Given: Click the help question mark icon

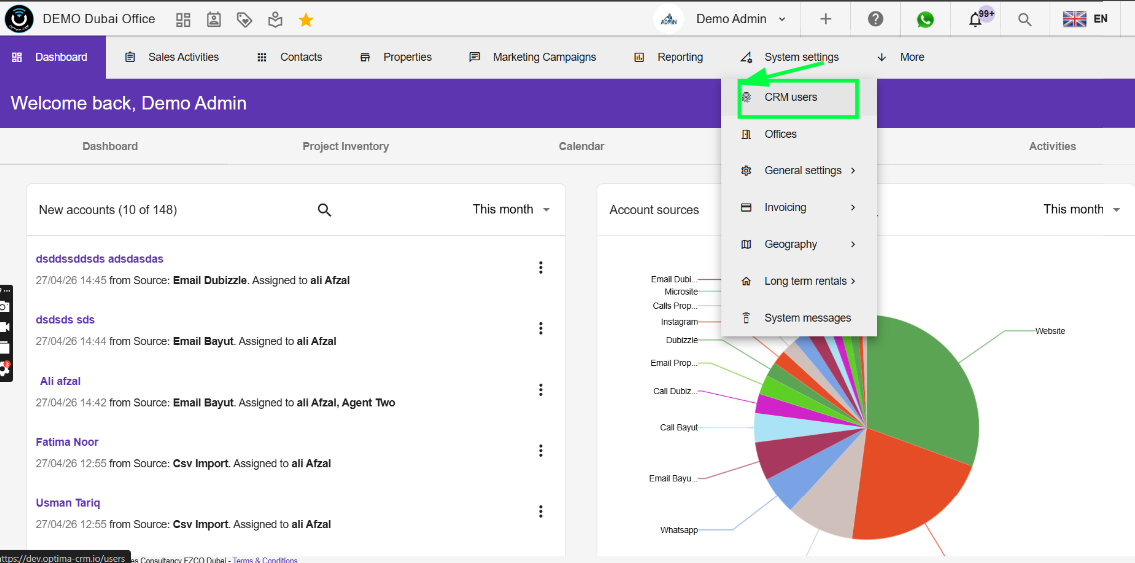Looking at the screenshot, I should tap(875, 20).
